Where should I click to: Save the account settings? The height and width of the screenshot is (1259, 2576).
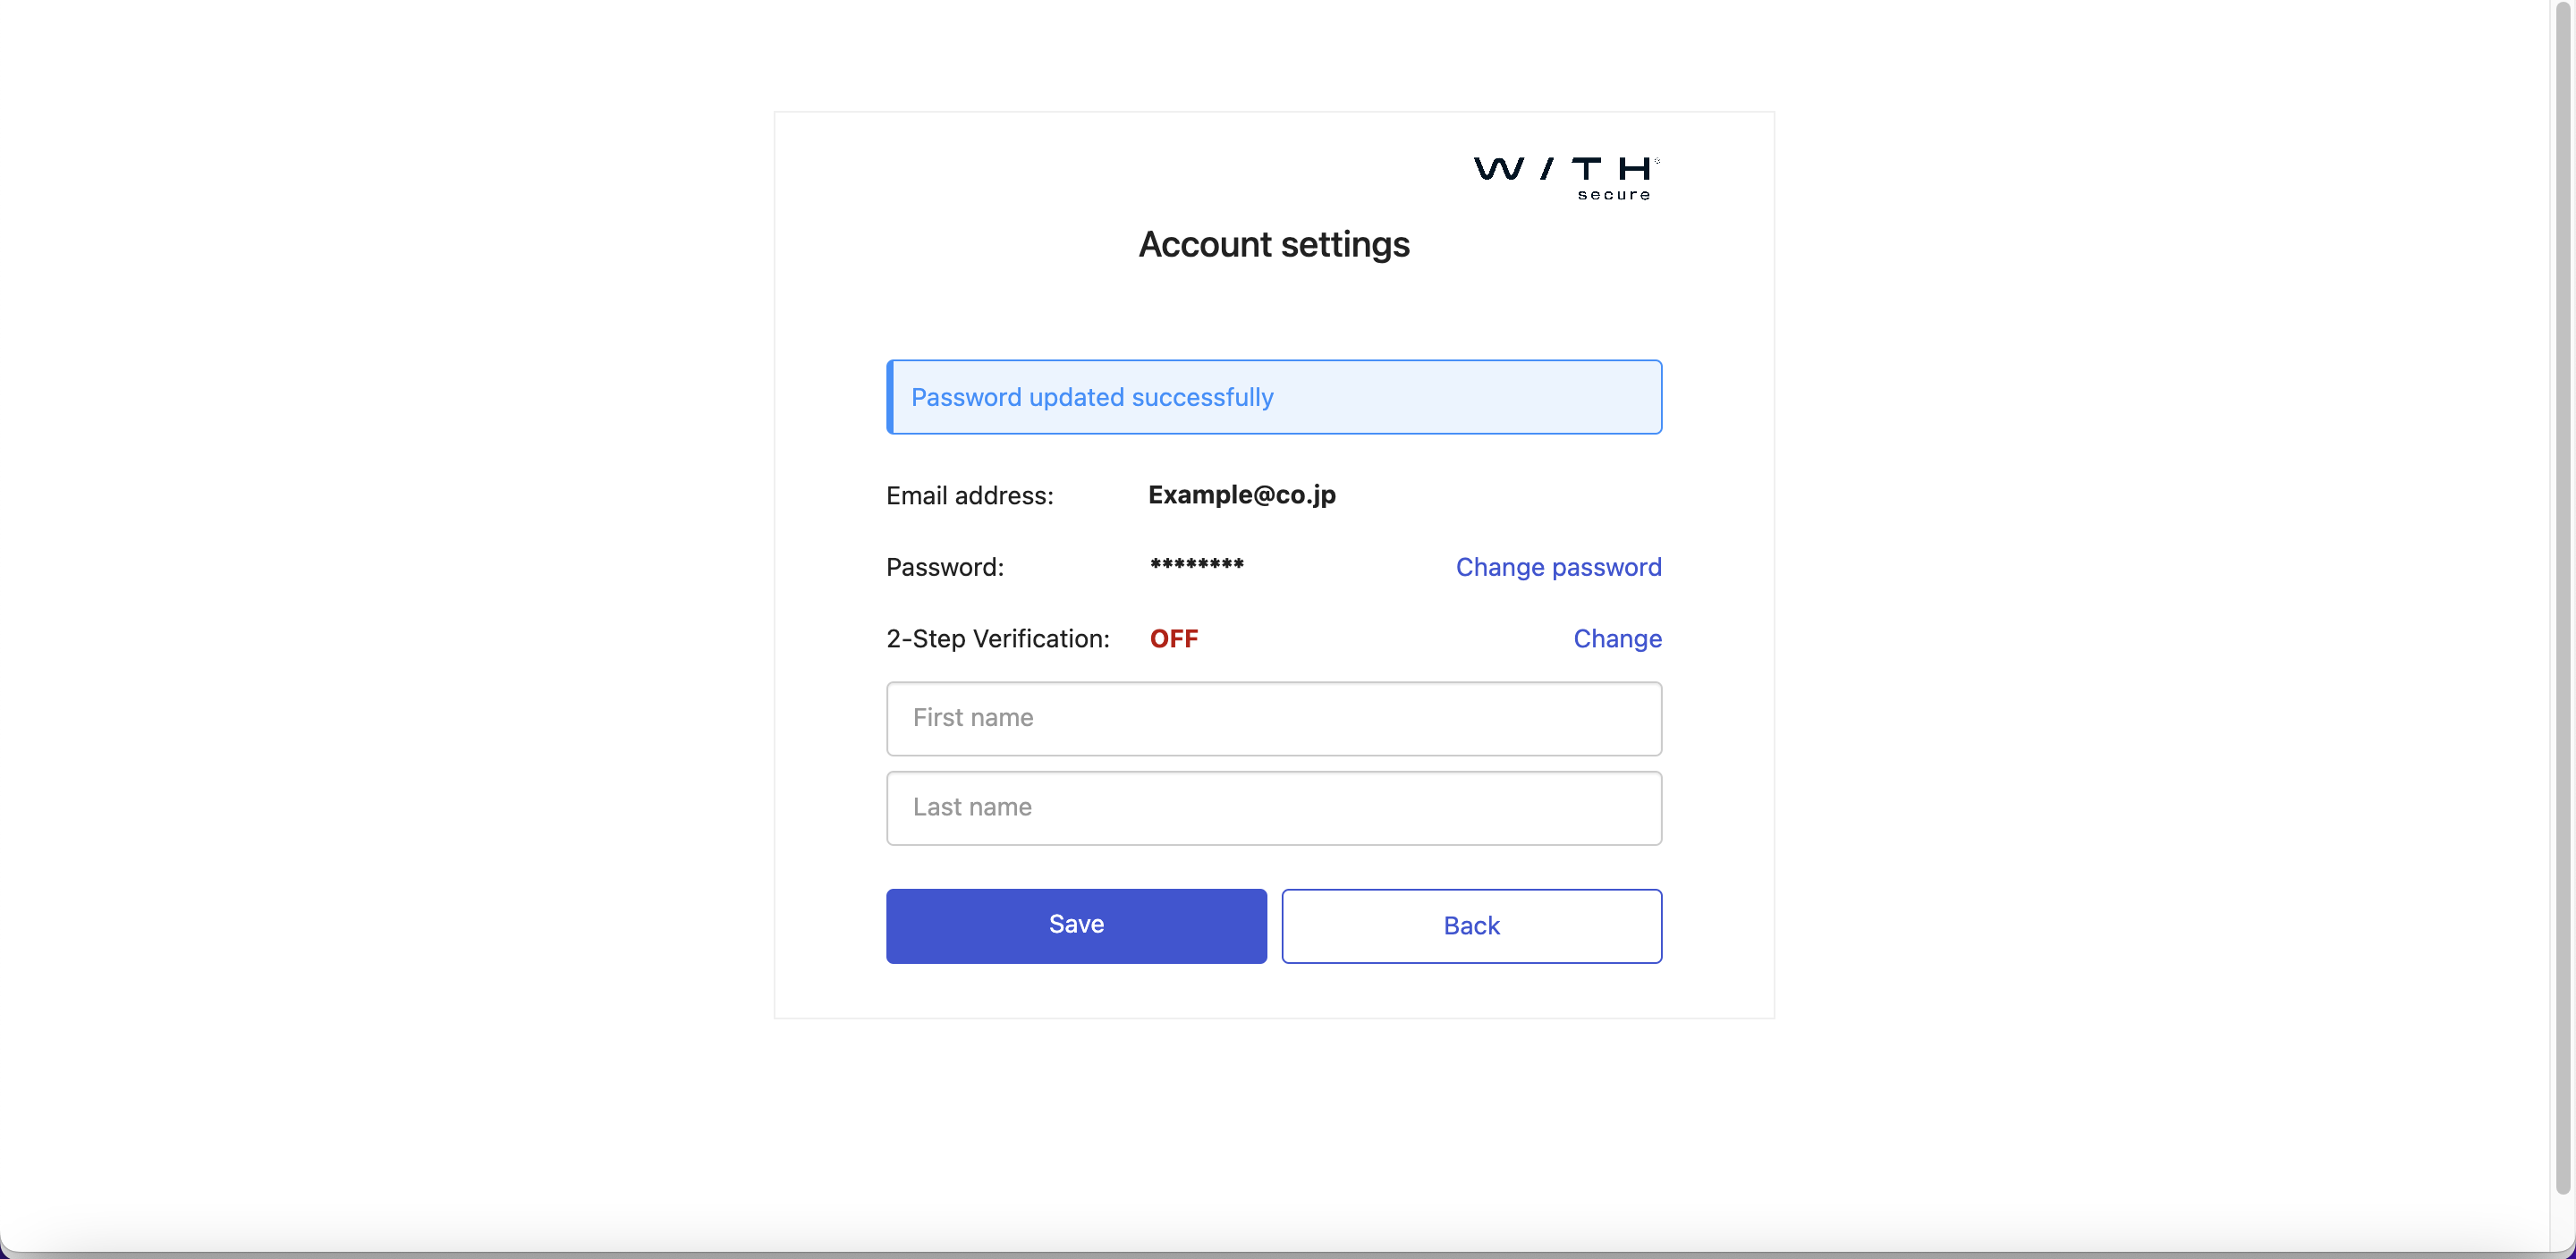click(x=1076, y=925)
